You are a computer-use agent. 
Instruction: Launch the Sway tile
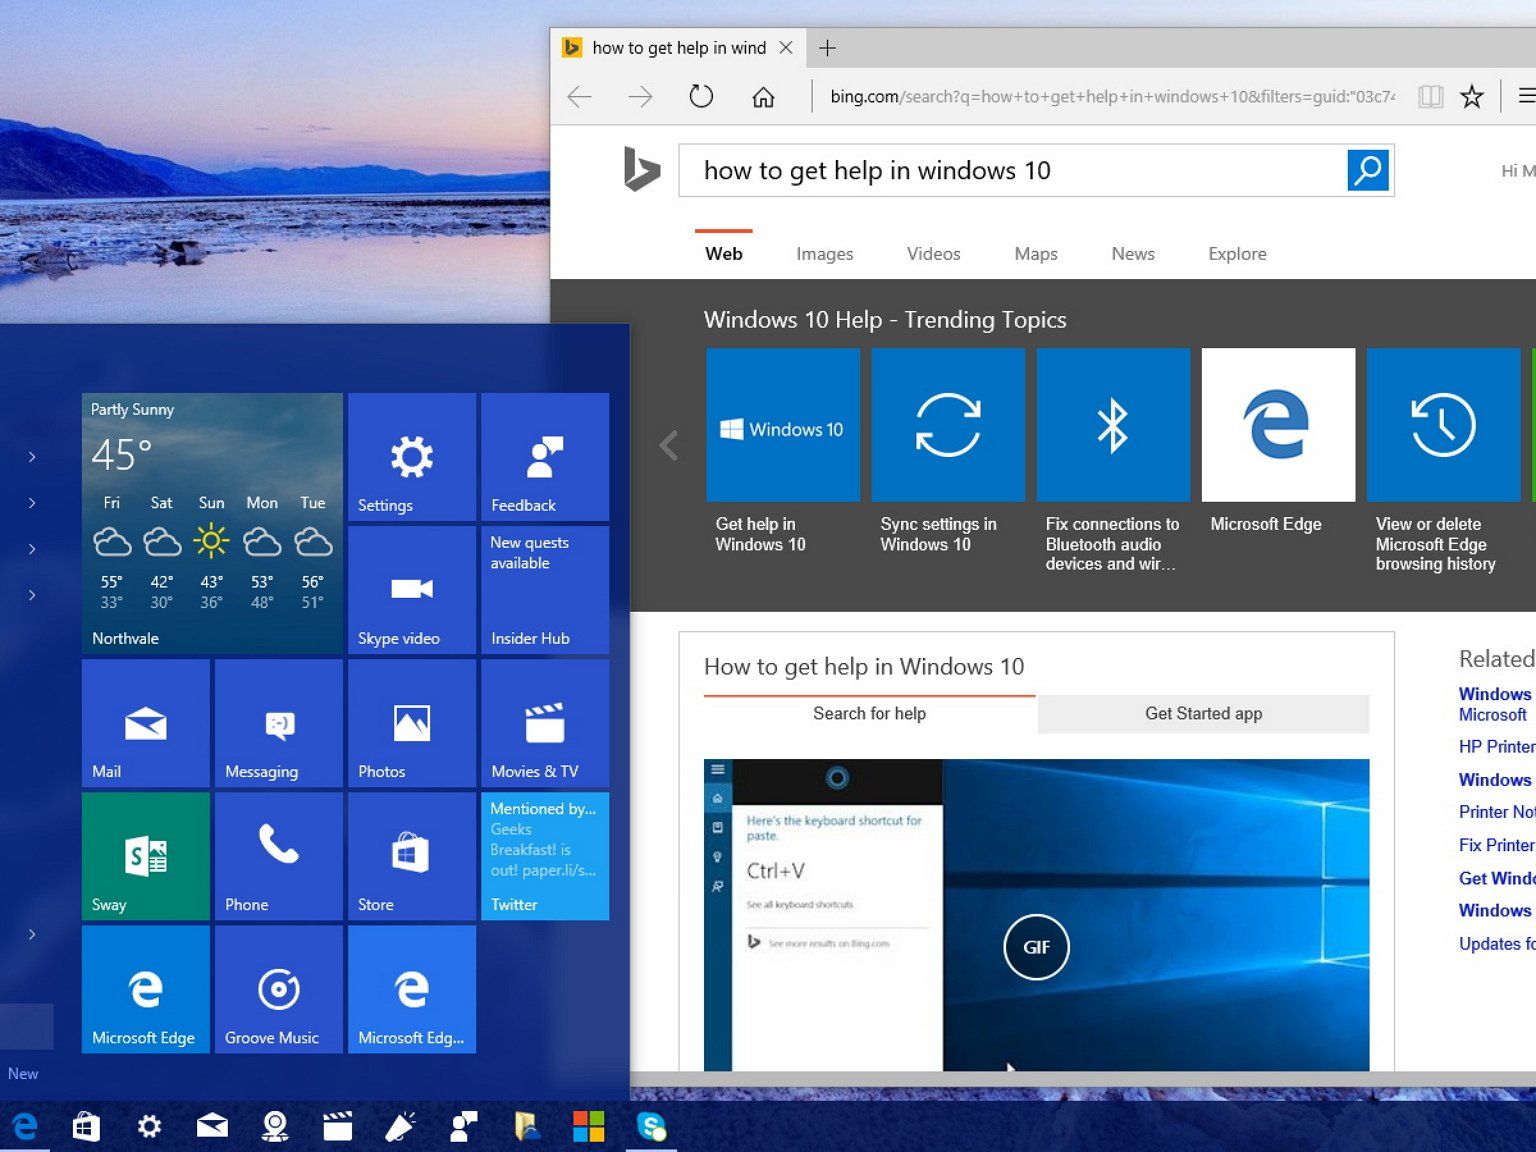pos(146,856)
